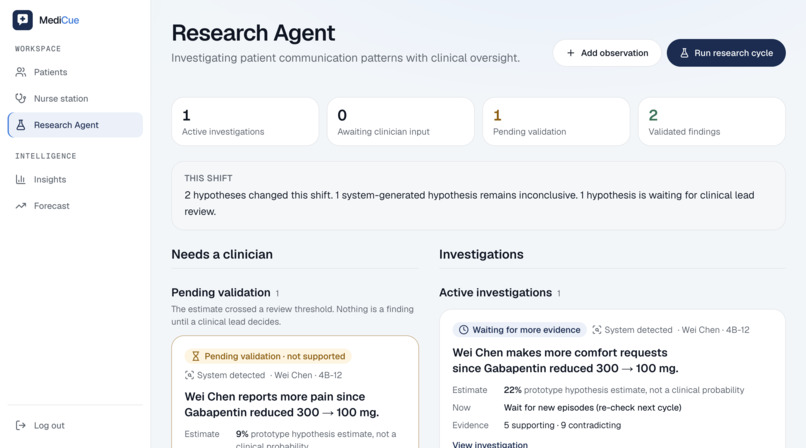Image resolution: width=806 pixels, height=448 pixels.
Task: Click the Insights bar chart icon
Action: 21,179
